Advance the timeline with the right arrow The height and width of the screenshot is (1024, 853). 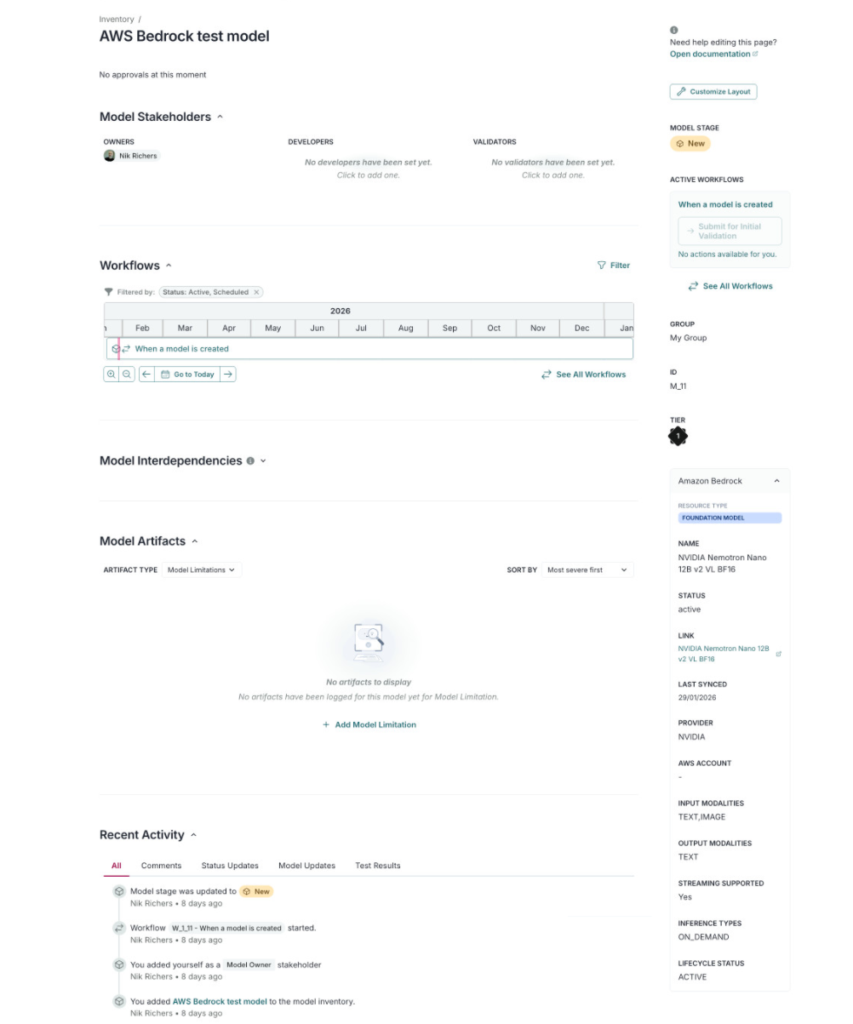[228, 374]
